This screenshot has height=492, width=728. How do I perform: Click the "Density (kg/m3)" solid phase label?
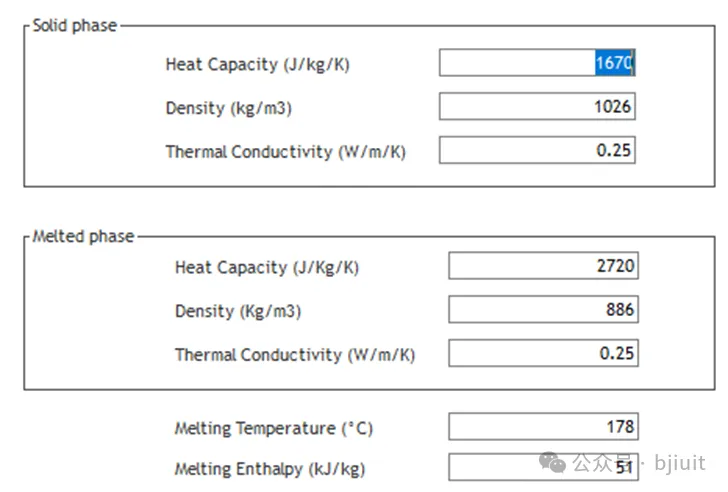pyautogui.click(x=228, y=108)
